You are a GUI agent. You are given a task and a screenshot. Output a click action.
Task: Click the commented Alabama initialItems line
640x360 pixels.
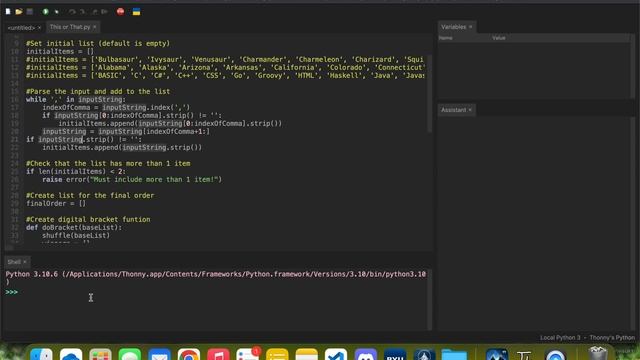[225, 67]
